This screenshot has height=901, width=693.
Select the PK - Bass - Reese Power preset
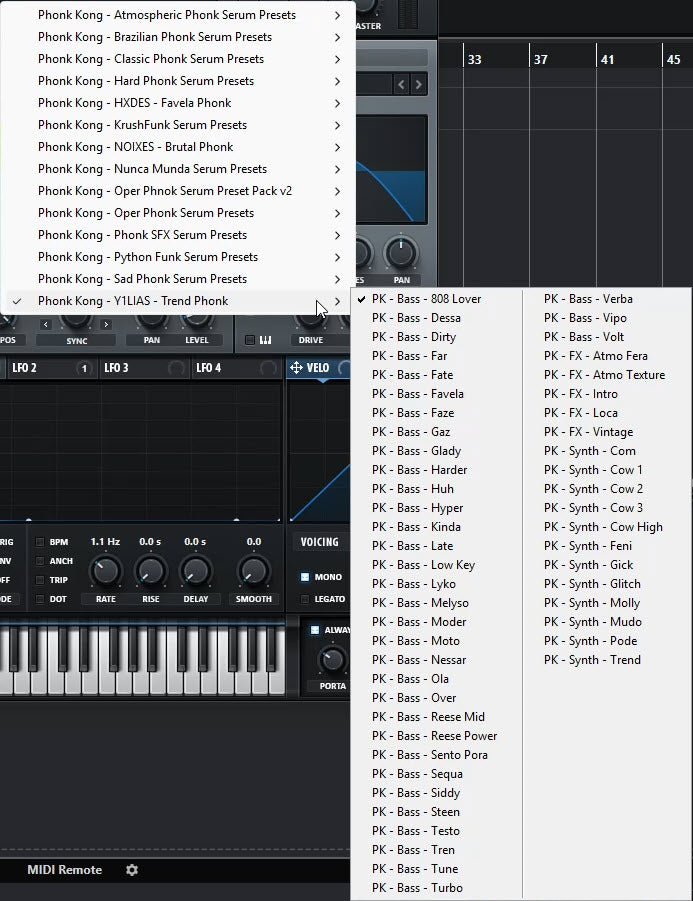[434, 736]
